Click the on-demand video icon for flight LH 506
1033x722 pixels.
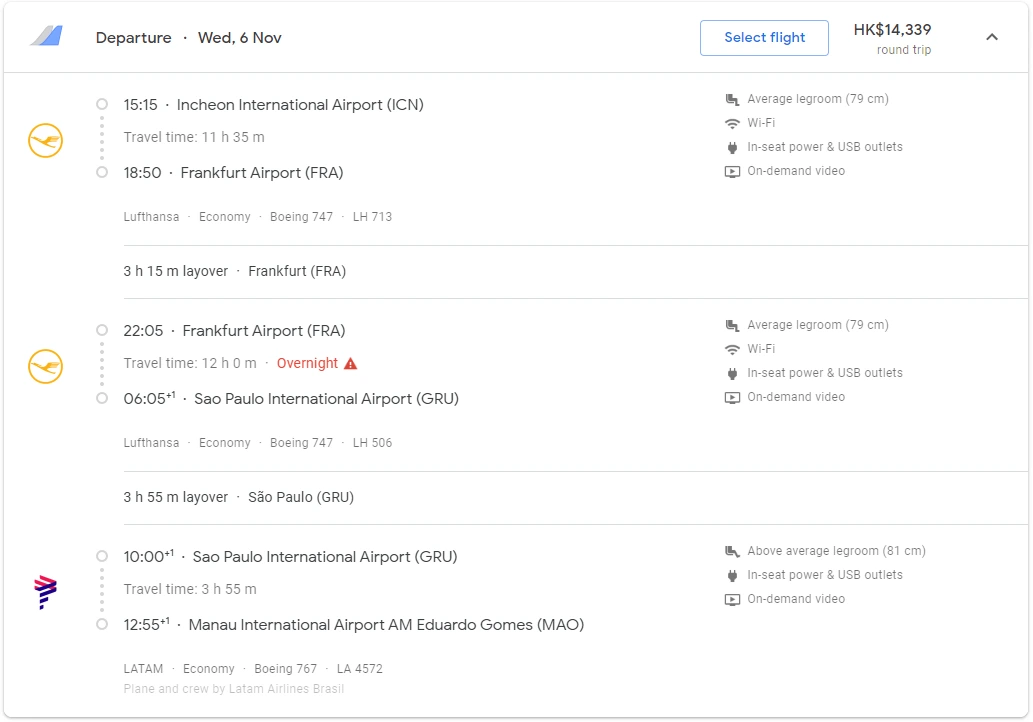click(x=732, y=397)
